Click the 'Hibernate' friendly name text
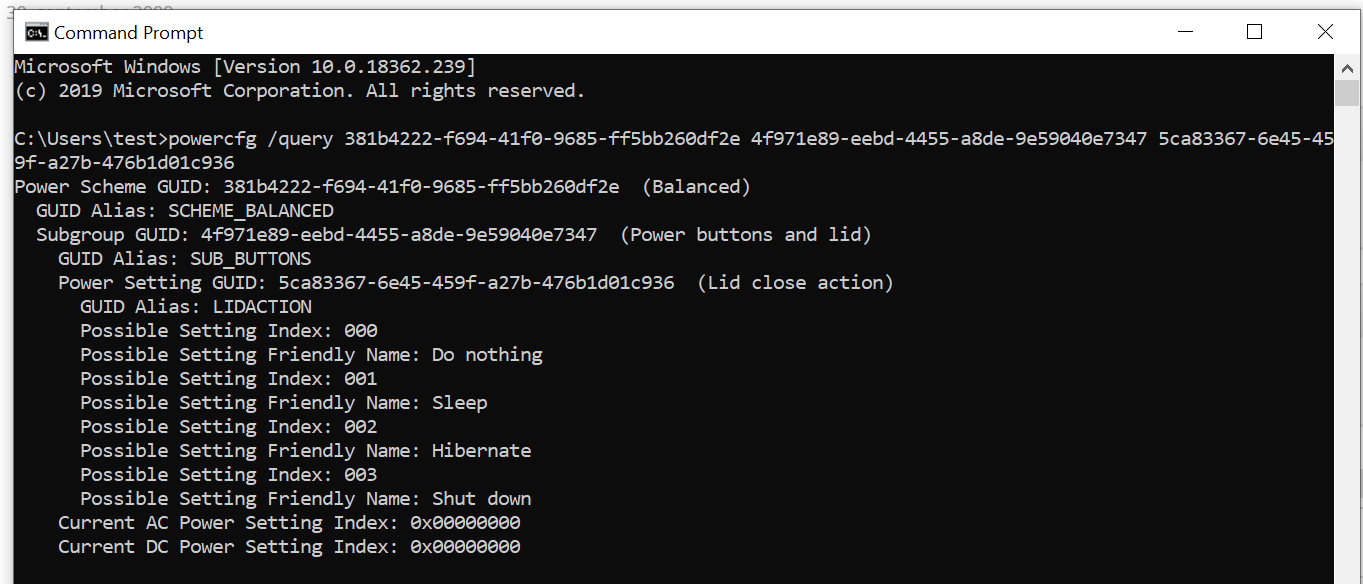 pos(482,451)
